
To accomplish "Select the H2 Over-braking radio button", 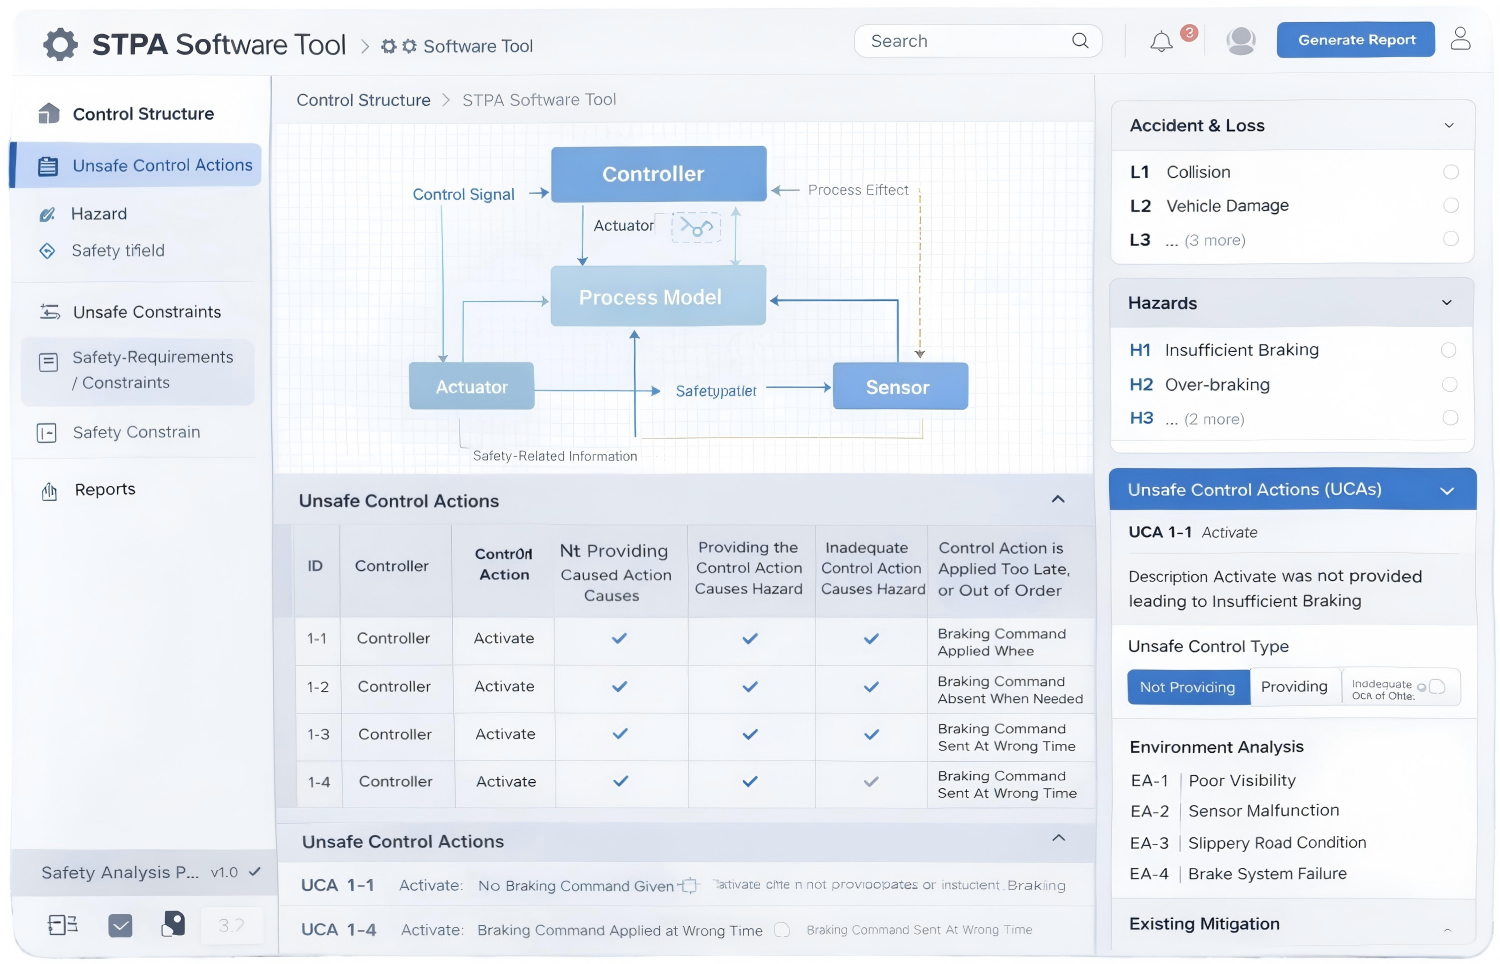I will 1449,385.
